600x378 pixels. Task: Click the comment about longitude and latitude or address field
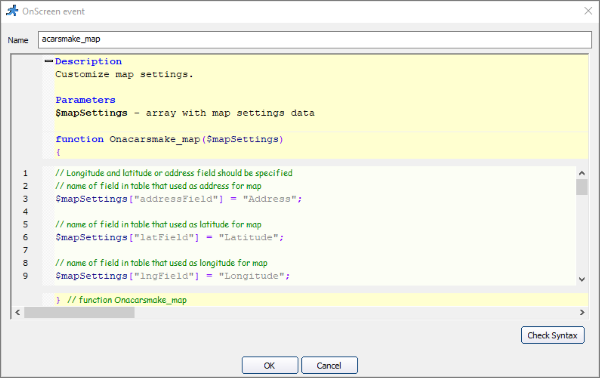point(174,173)
